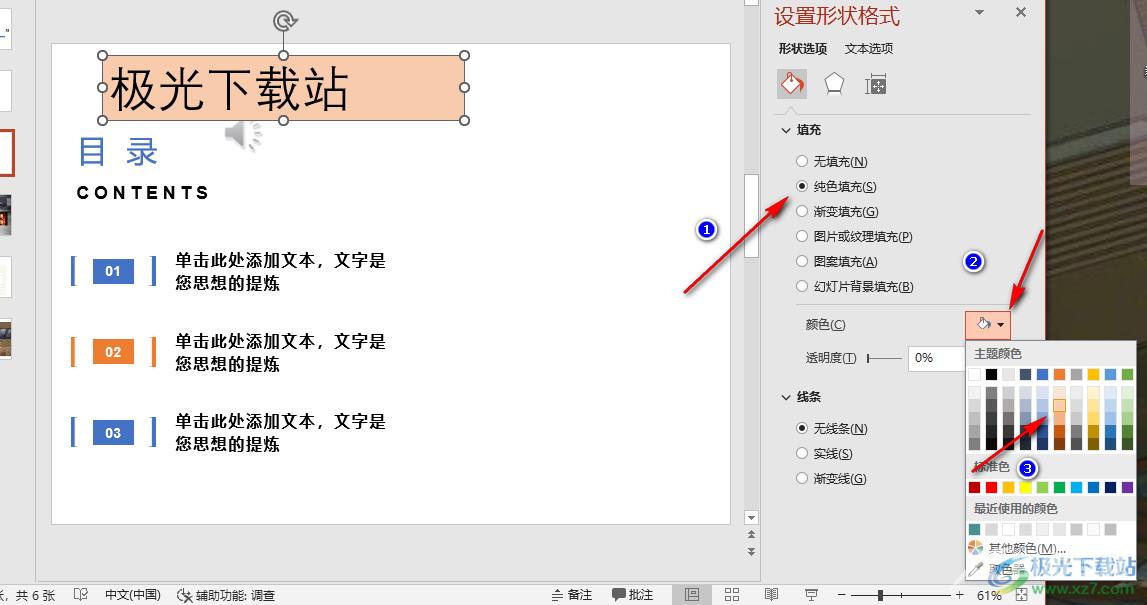Select the 无填充 radio option
Image resolution: width=1147 pixels, height=605 pixels.
[802, 161]
